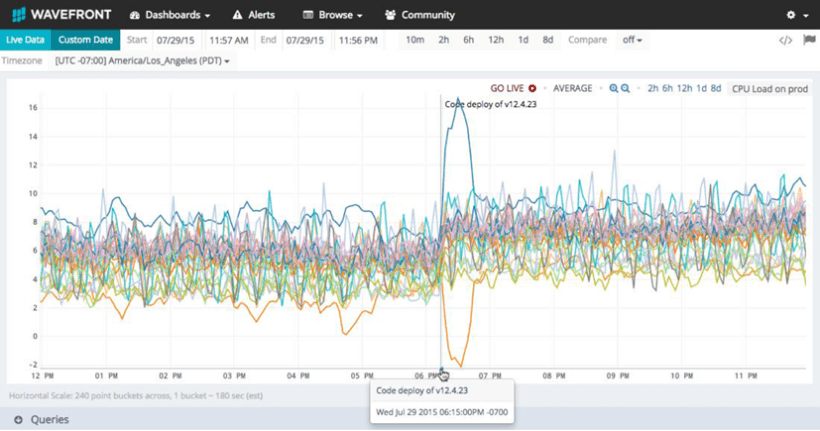This screenshot has width=820, height=431.
Task: Expand Queries with the plus icon
Action: pos(18,420)
